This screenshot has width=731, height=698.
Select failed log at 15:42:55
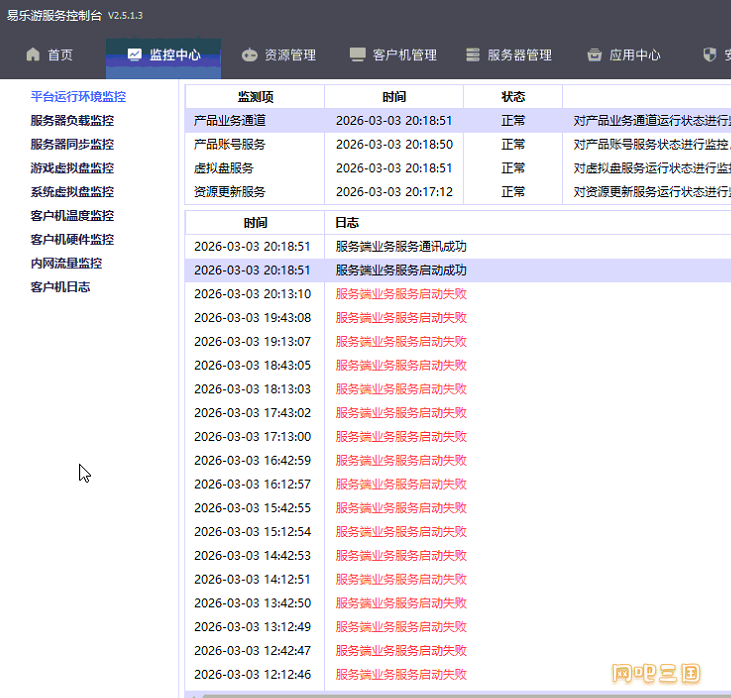[458, 508]
